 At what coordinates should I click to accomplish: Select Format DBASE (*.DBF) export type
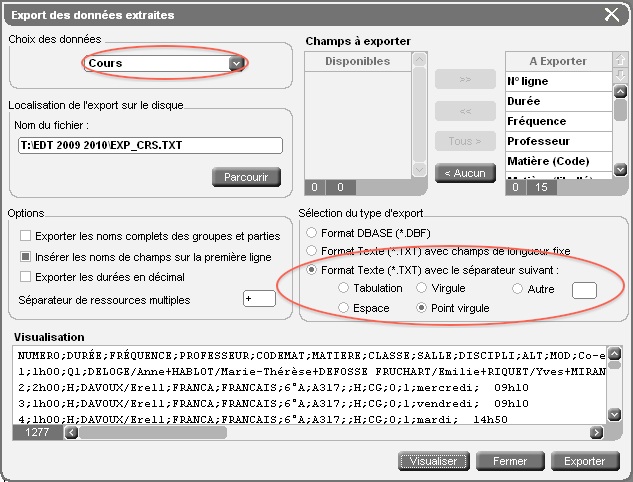312,232
